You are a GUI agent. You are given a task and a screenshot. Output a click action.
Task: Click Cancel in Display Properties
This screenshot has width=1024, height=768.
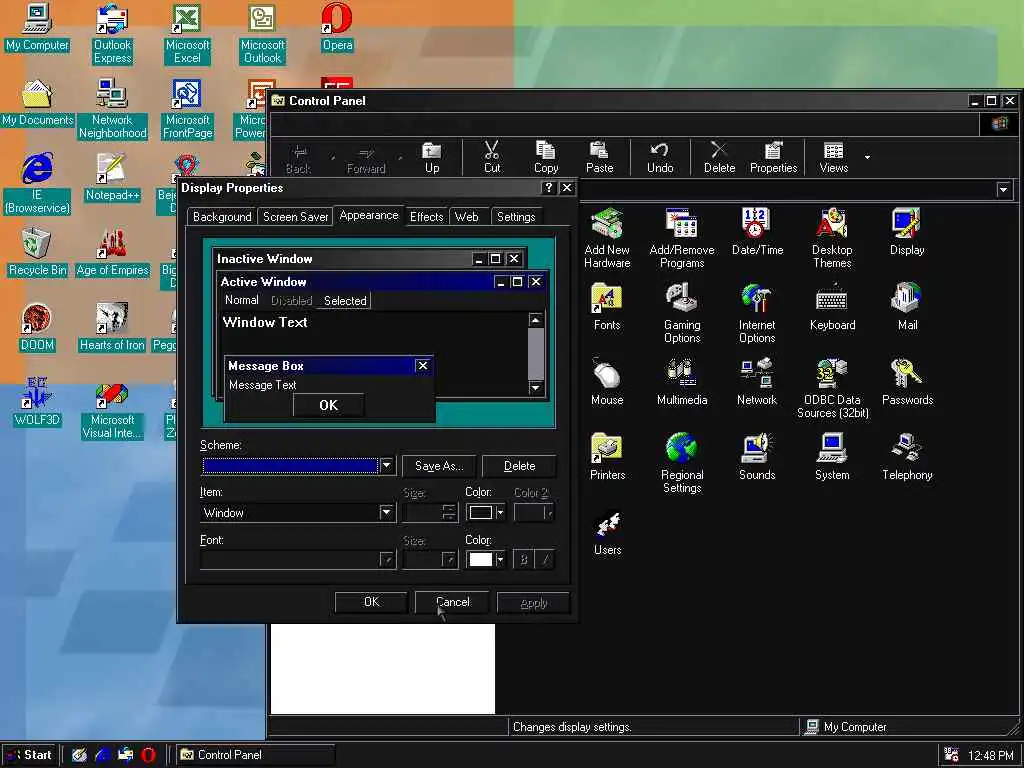click(x=453, y=602)
